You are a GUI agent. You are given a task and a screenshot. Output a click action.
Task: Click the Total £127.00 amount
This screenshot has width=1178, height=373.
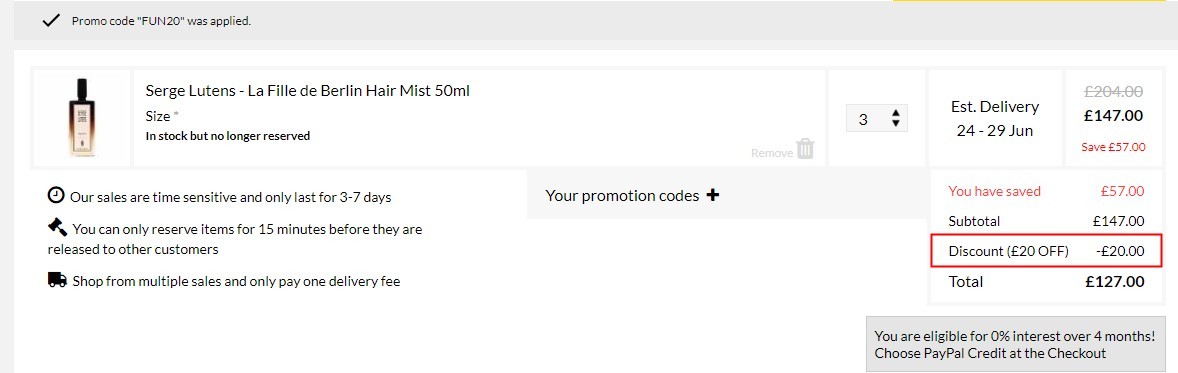(1115, 282)
